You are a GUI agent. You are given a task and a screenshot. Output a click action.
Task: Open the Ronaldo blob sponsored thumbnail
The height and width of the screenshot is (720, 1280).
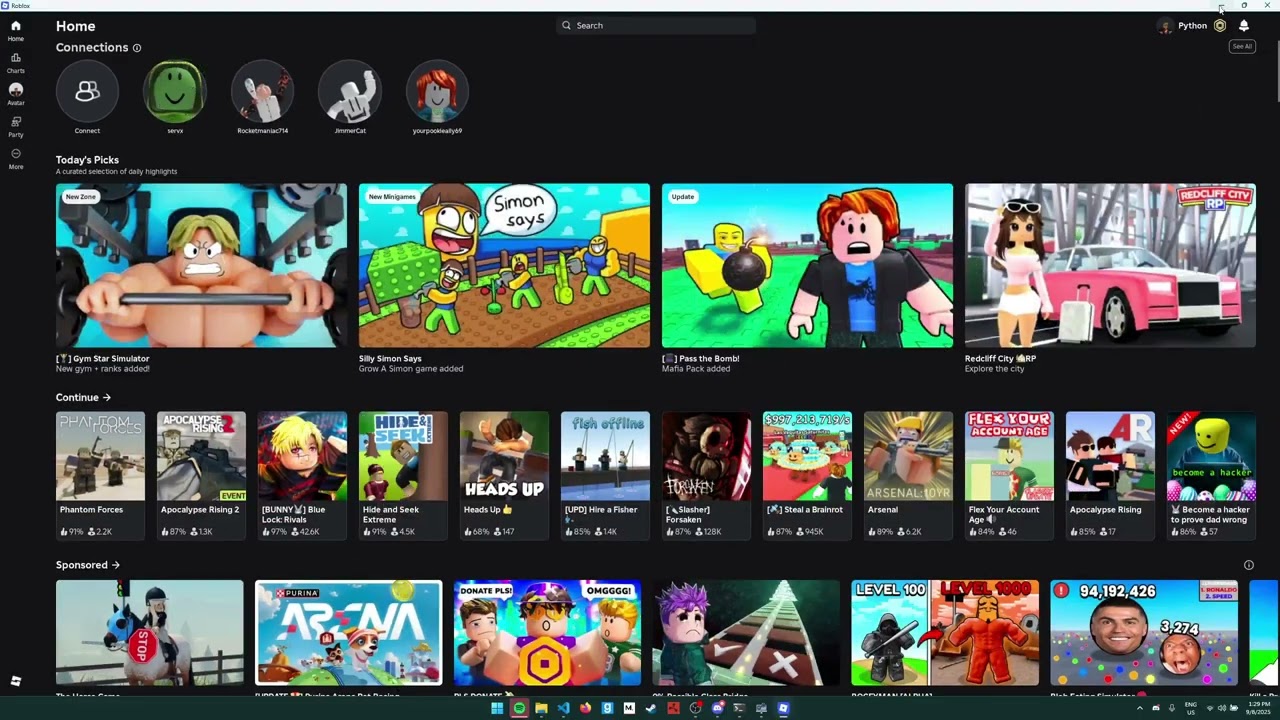tap(1144, 633)
